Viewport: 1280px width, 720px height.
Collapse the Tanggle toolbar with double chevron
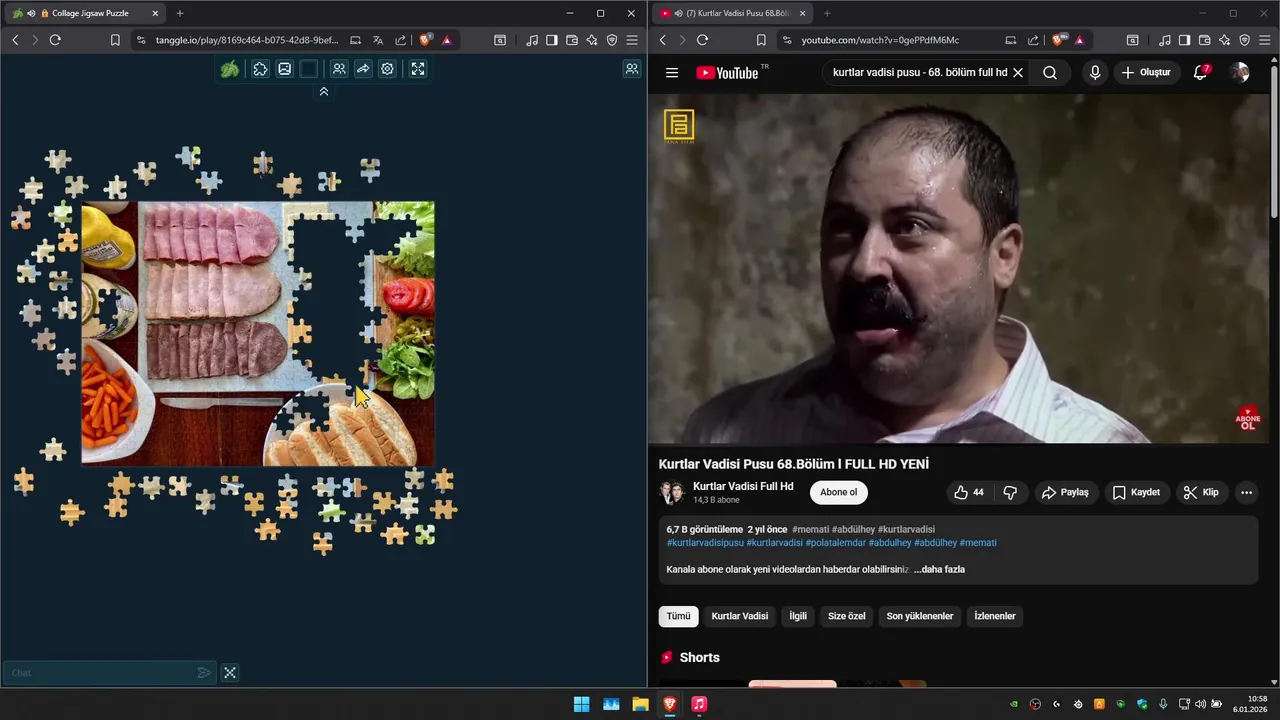[x=324, y=91]
